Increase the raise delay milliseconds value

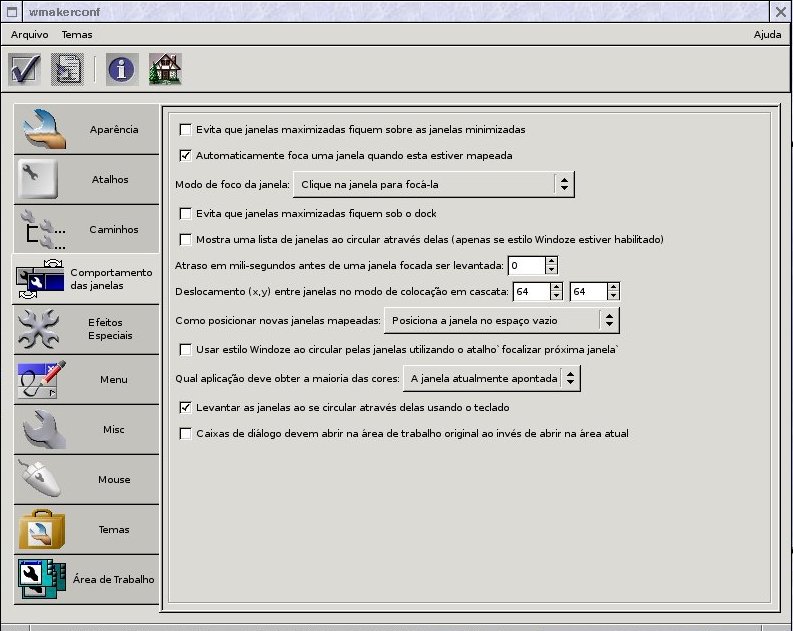(x=551, y=261)
